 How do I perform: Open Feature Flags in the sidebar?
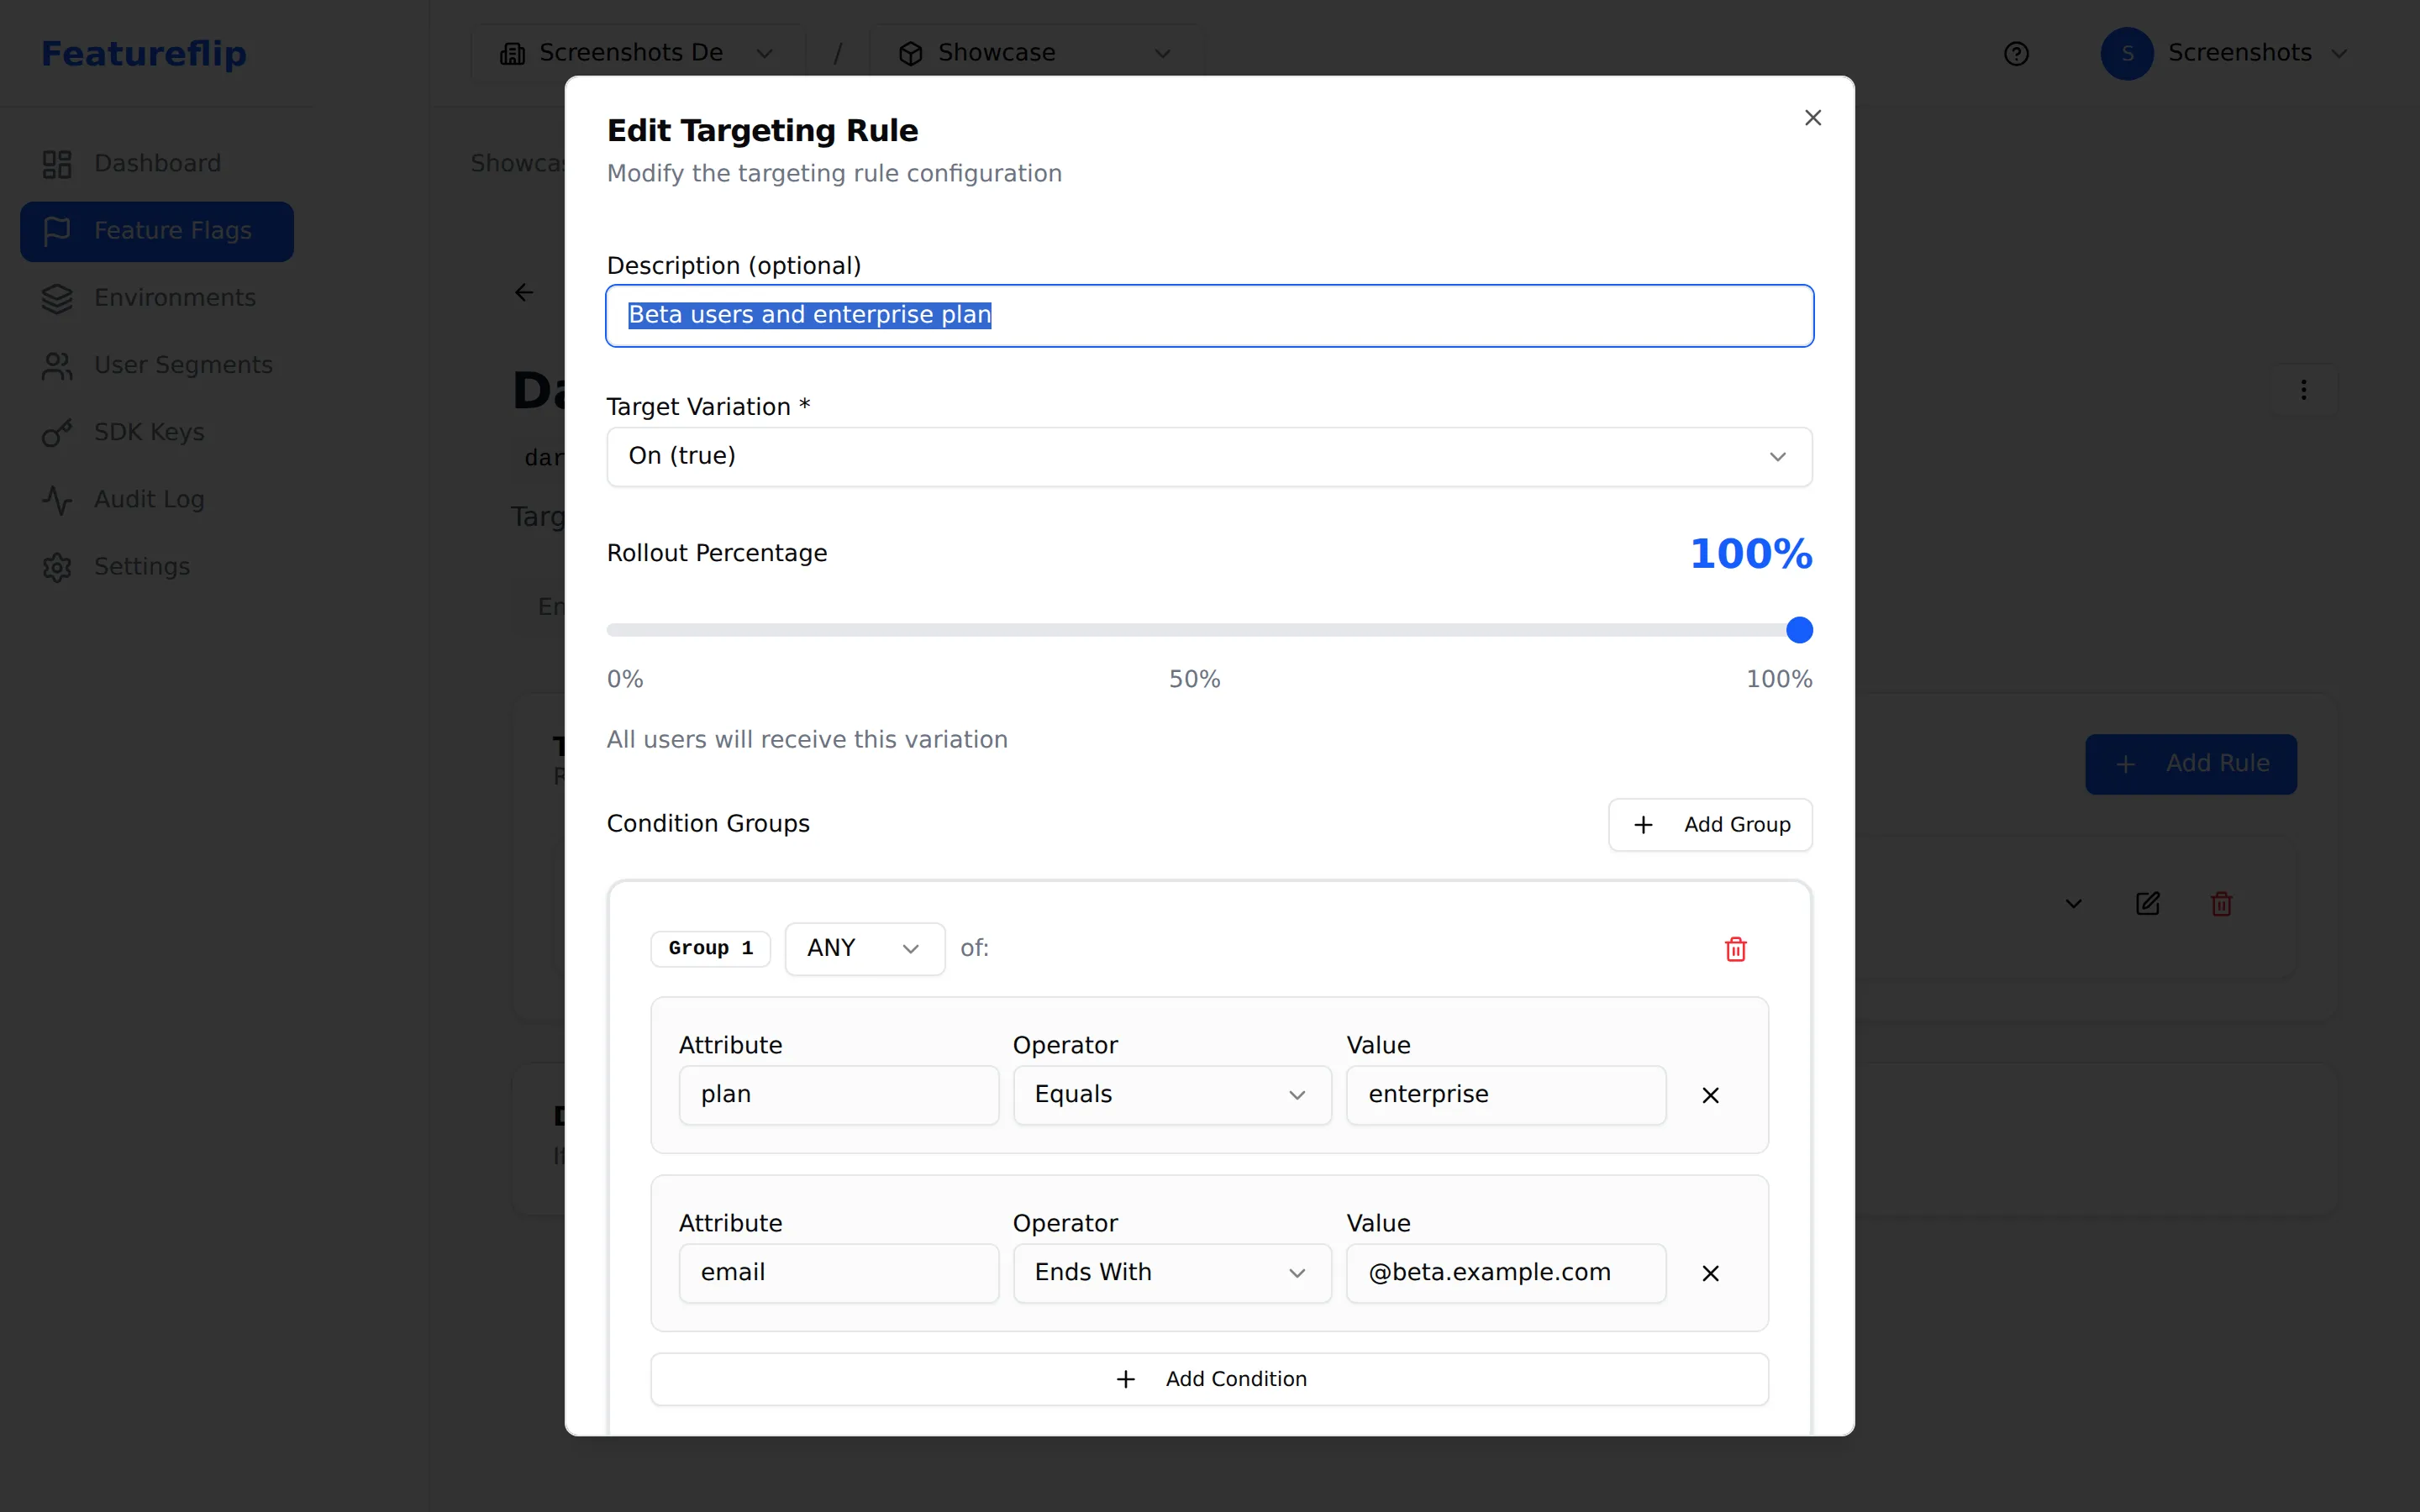point(157,231)
